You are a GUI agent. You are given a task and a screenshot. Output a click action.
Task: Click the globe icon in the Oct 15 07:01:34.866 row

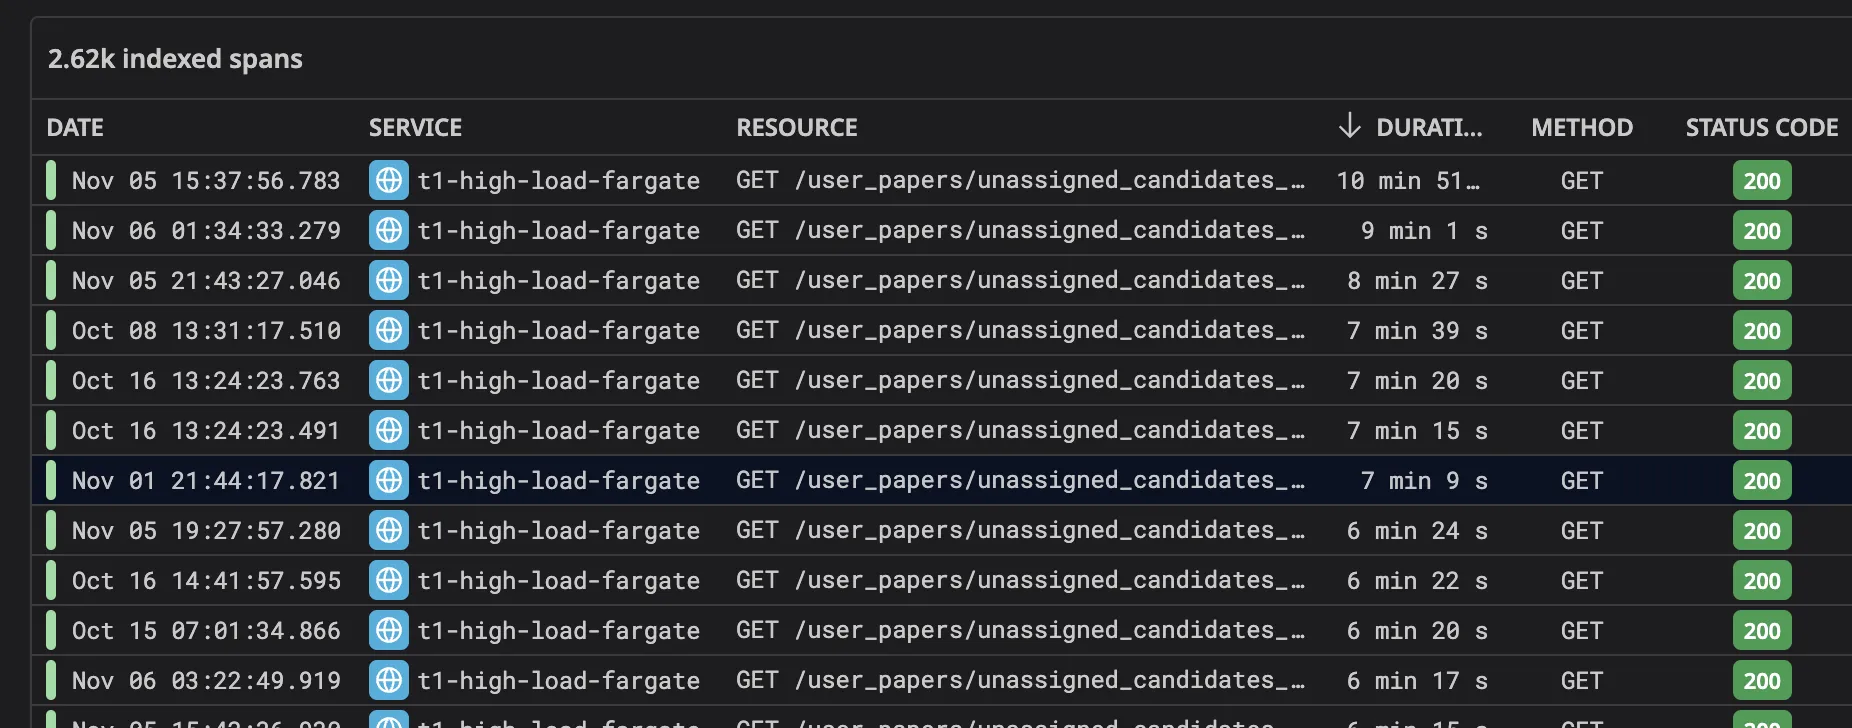point(389,631)
